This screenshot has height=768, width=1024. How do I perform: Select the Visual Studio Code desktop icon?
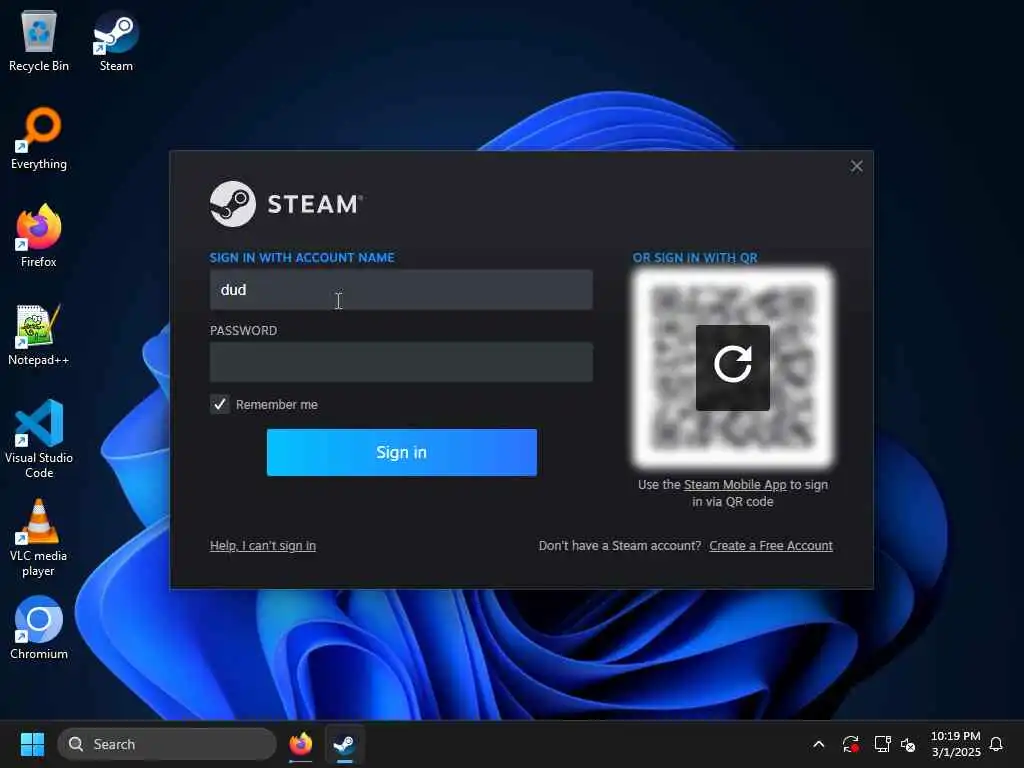pos(39,439)
